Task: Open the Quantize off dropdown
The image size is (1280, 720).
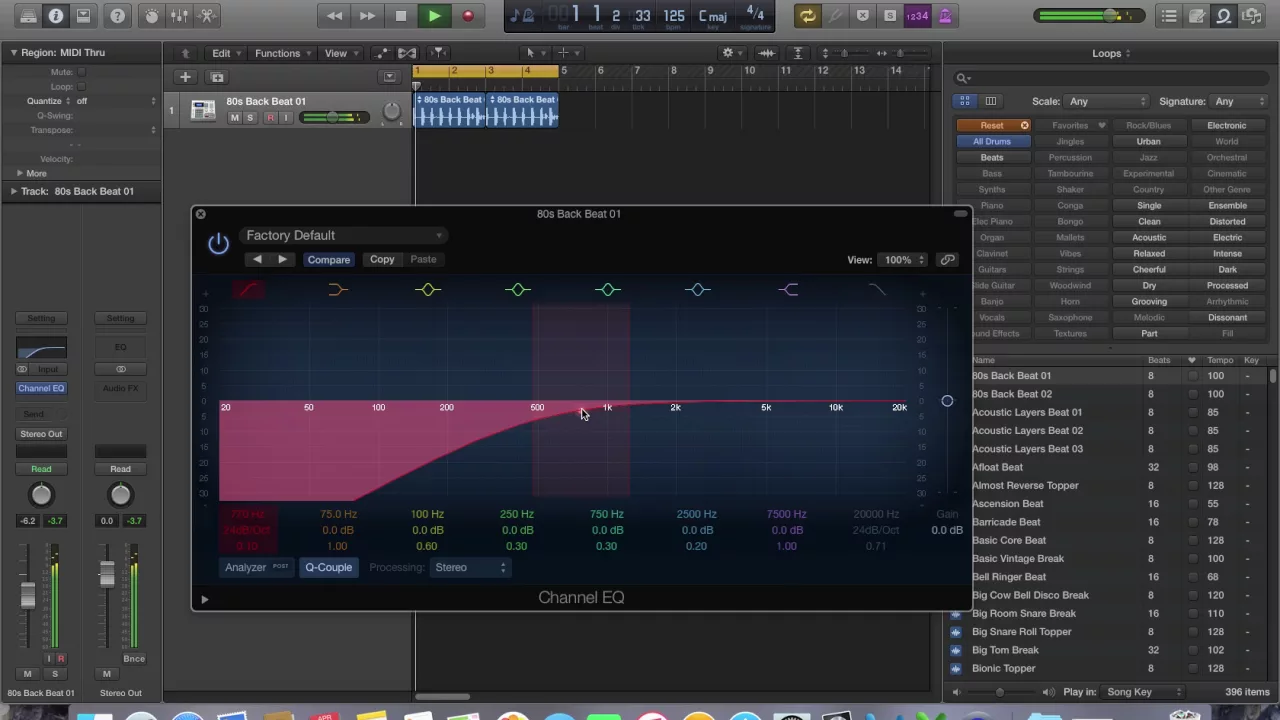Action: coord(117,101)
